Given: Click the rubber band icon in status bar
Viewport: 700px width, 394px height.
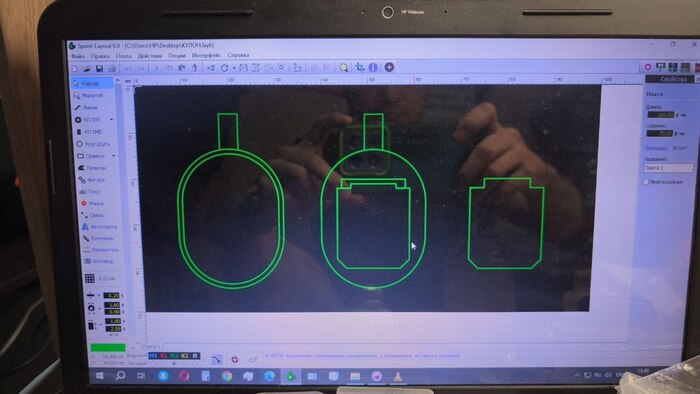Looking at the screenshot, I should 217,359.
